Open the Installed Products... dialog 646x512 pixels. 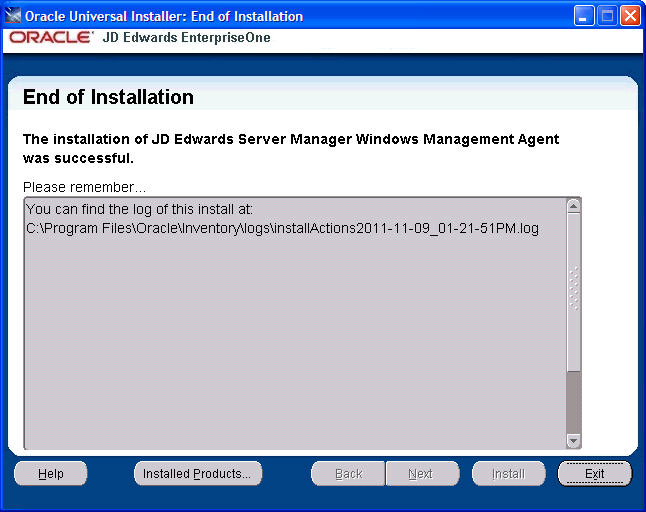tap(198, 474)
